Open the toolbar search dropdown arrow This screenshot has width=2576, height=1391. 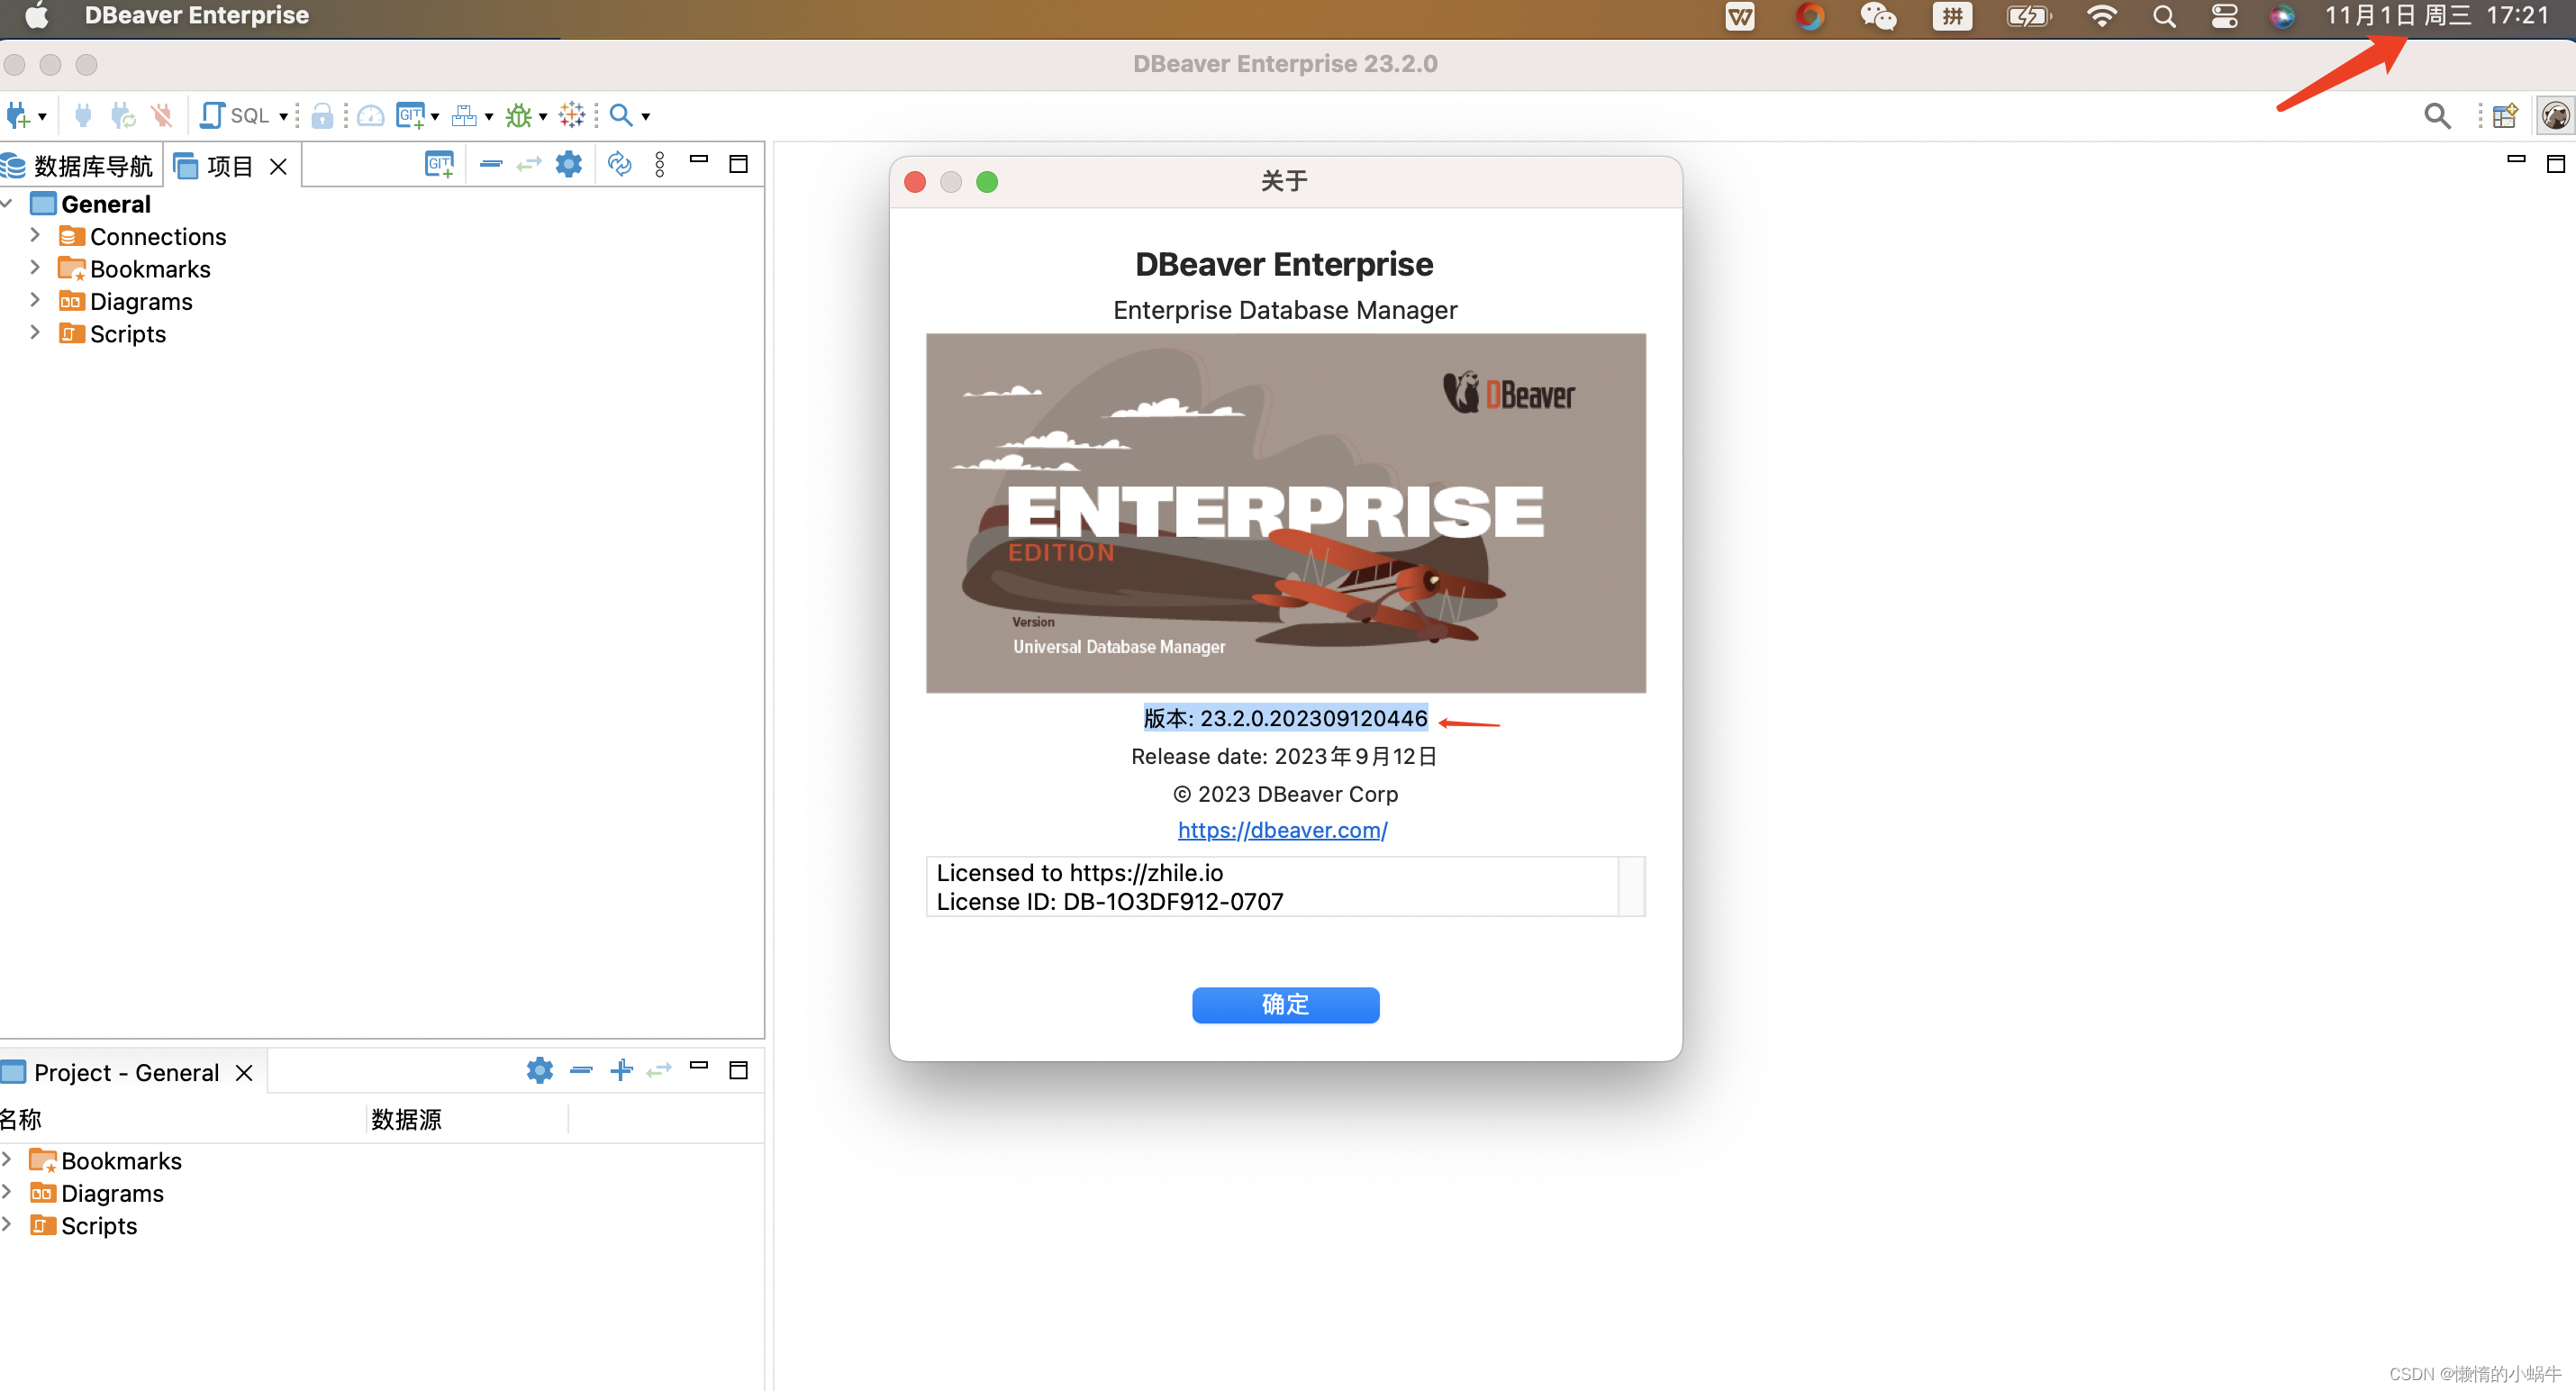pyautogui.click(x=646, y=117)
